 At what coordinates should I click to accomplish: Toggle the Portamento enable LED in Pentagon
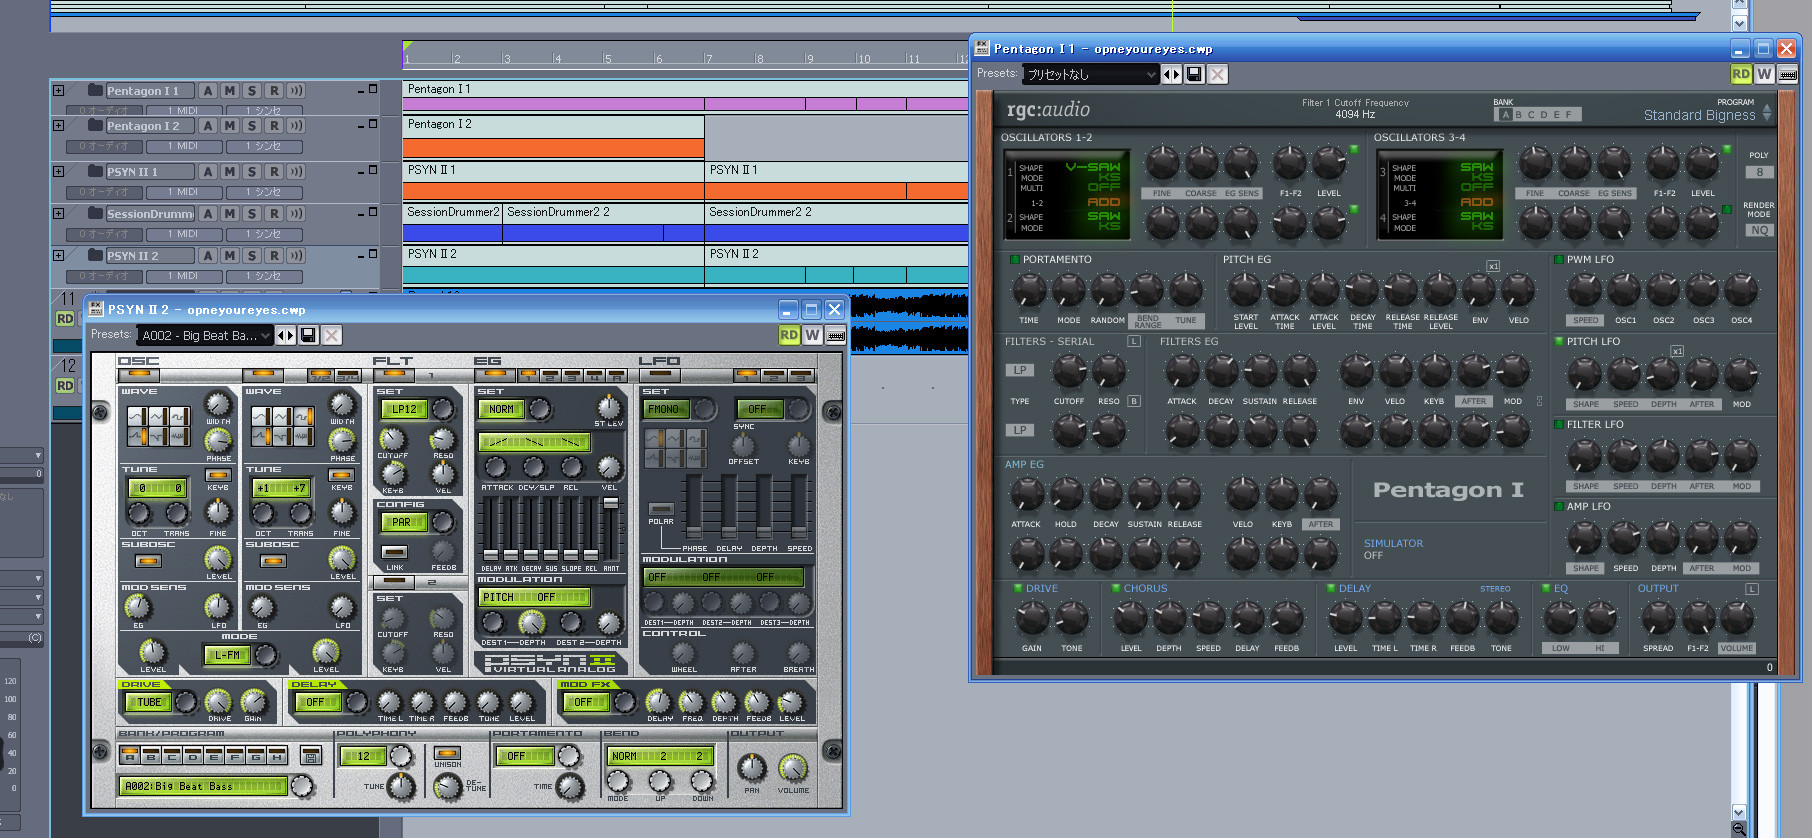point(1014,260)
